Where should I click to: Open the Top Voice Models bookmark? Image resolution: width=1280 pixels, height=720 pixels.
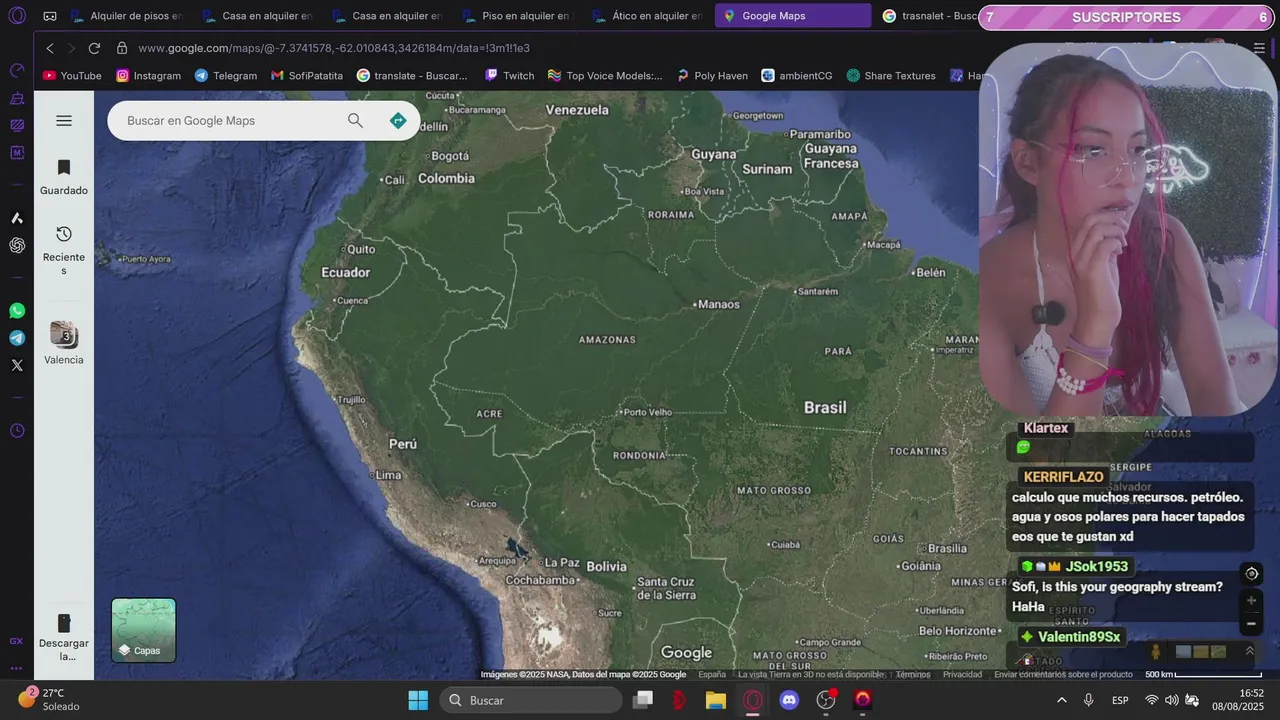pyautogui.click(x=605, y=76)
